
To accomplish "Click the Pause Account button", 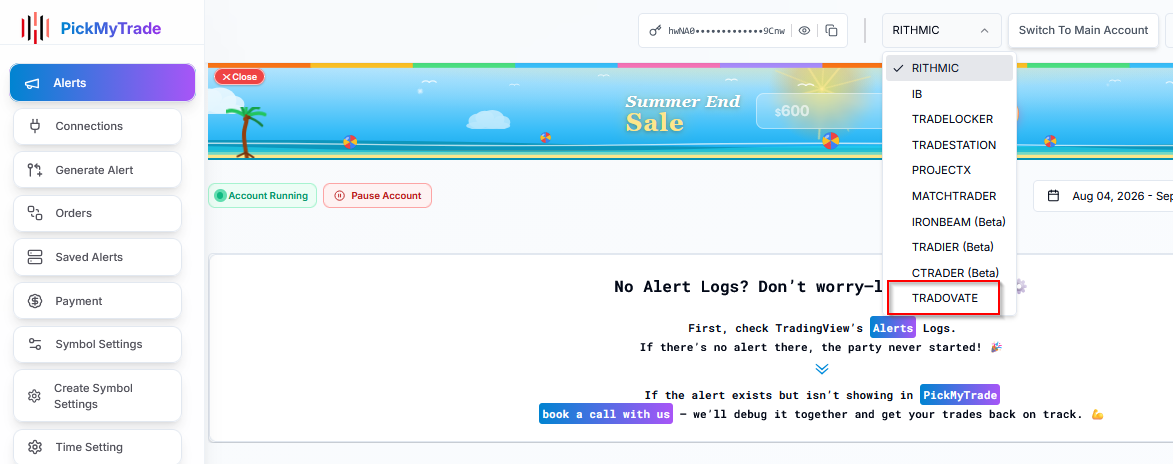I will [x=378, y=195].
